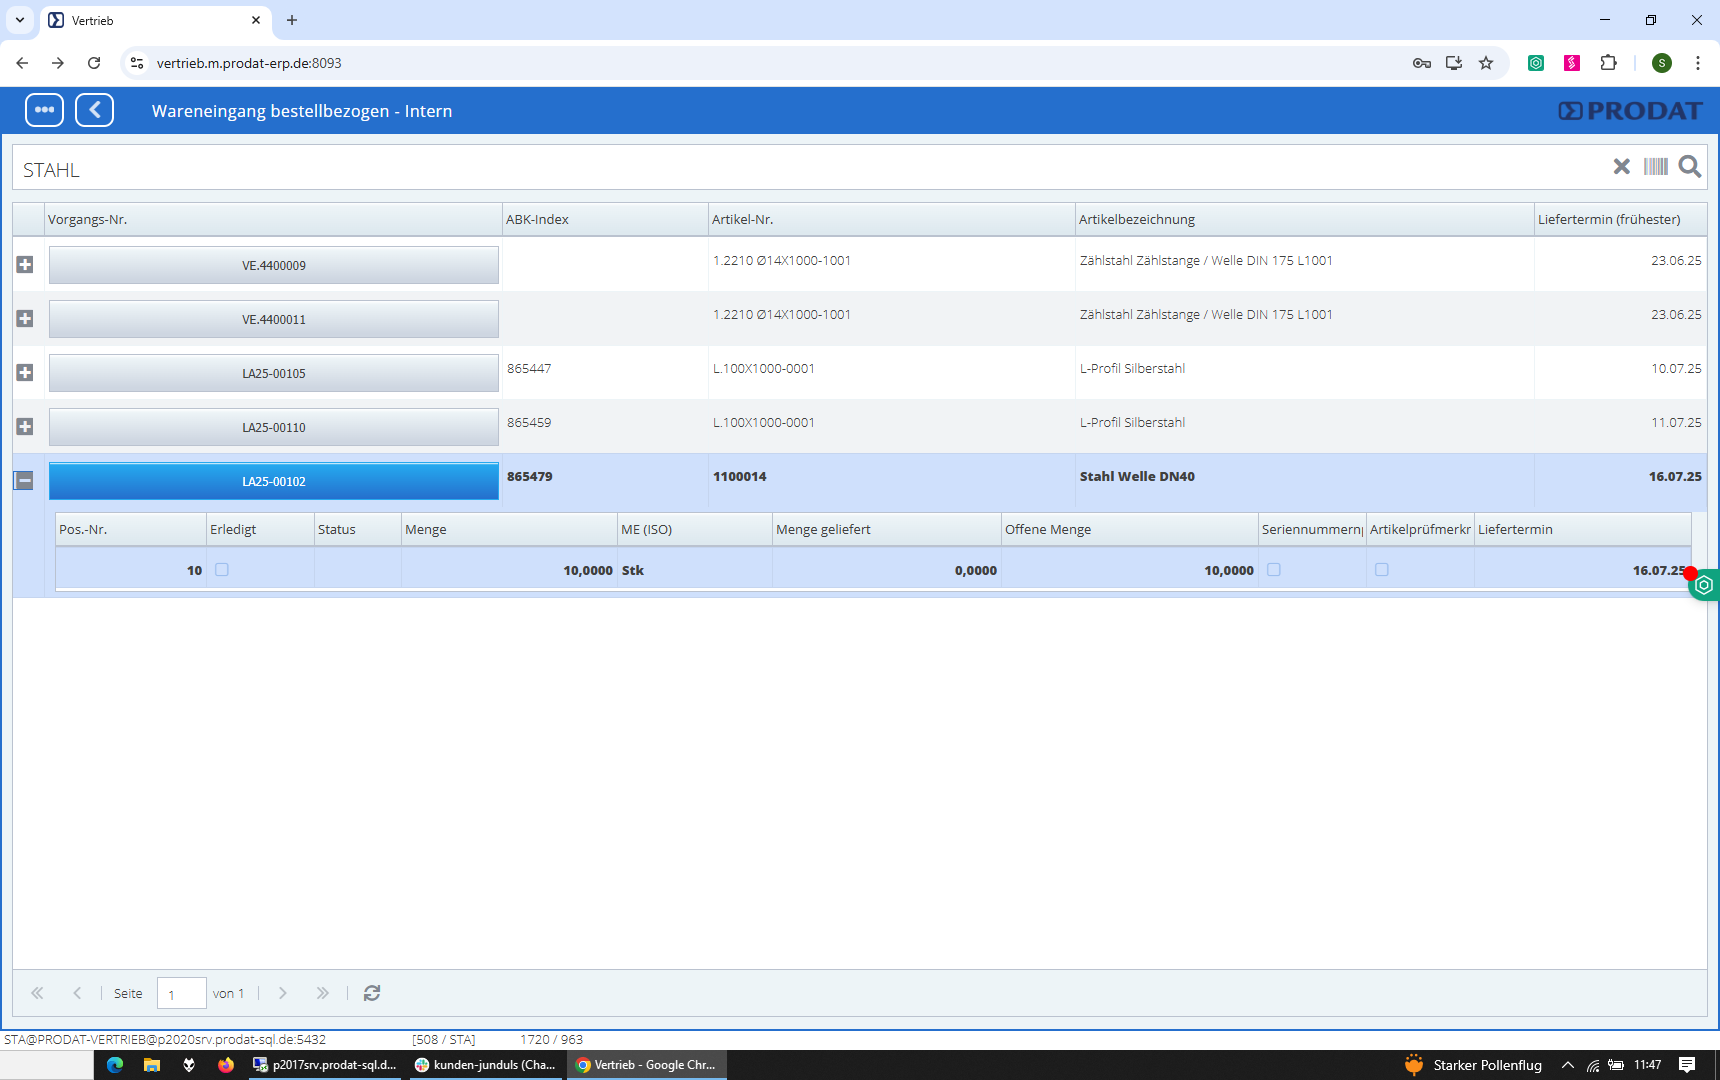
Task: Click the back arrow button in header
Action: [95, 110]
